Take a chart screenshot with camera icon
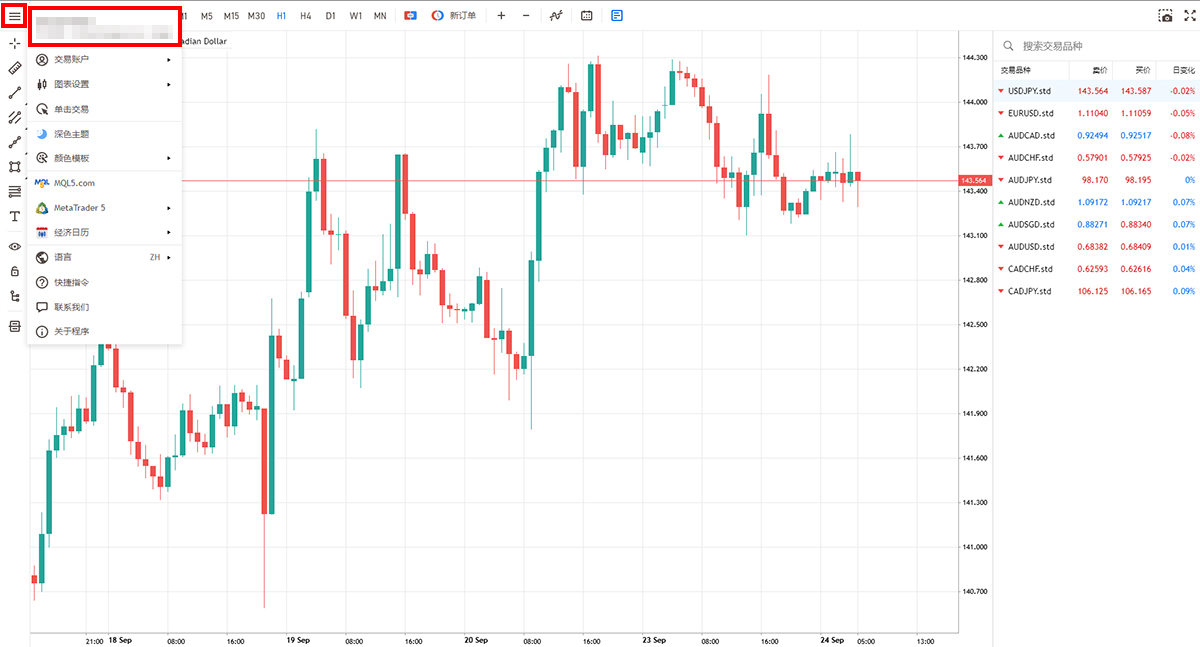Image resolution: width=1200 pixels, height=647 pixels. [x=1164, y=16]
